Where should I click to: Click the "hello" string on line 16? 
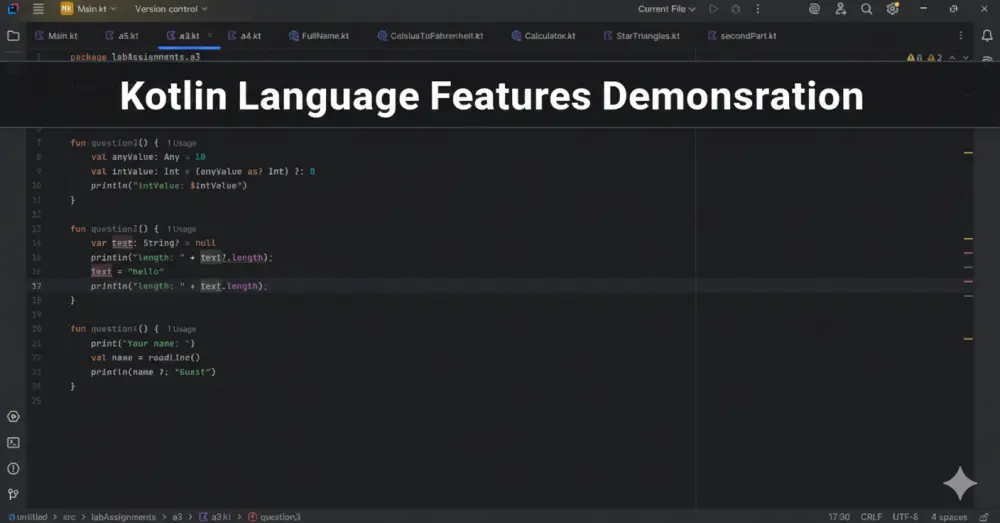pyautogui.click(x=146, y=272)
